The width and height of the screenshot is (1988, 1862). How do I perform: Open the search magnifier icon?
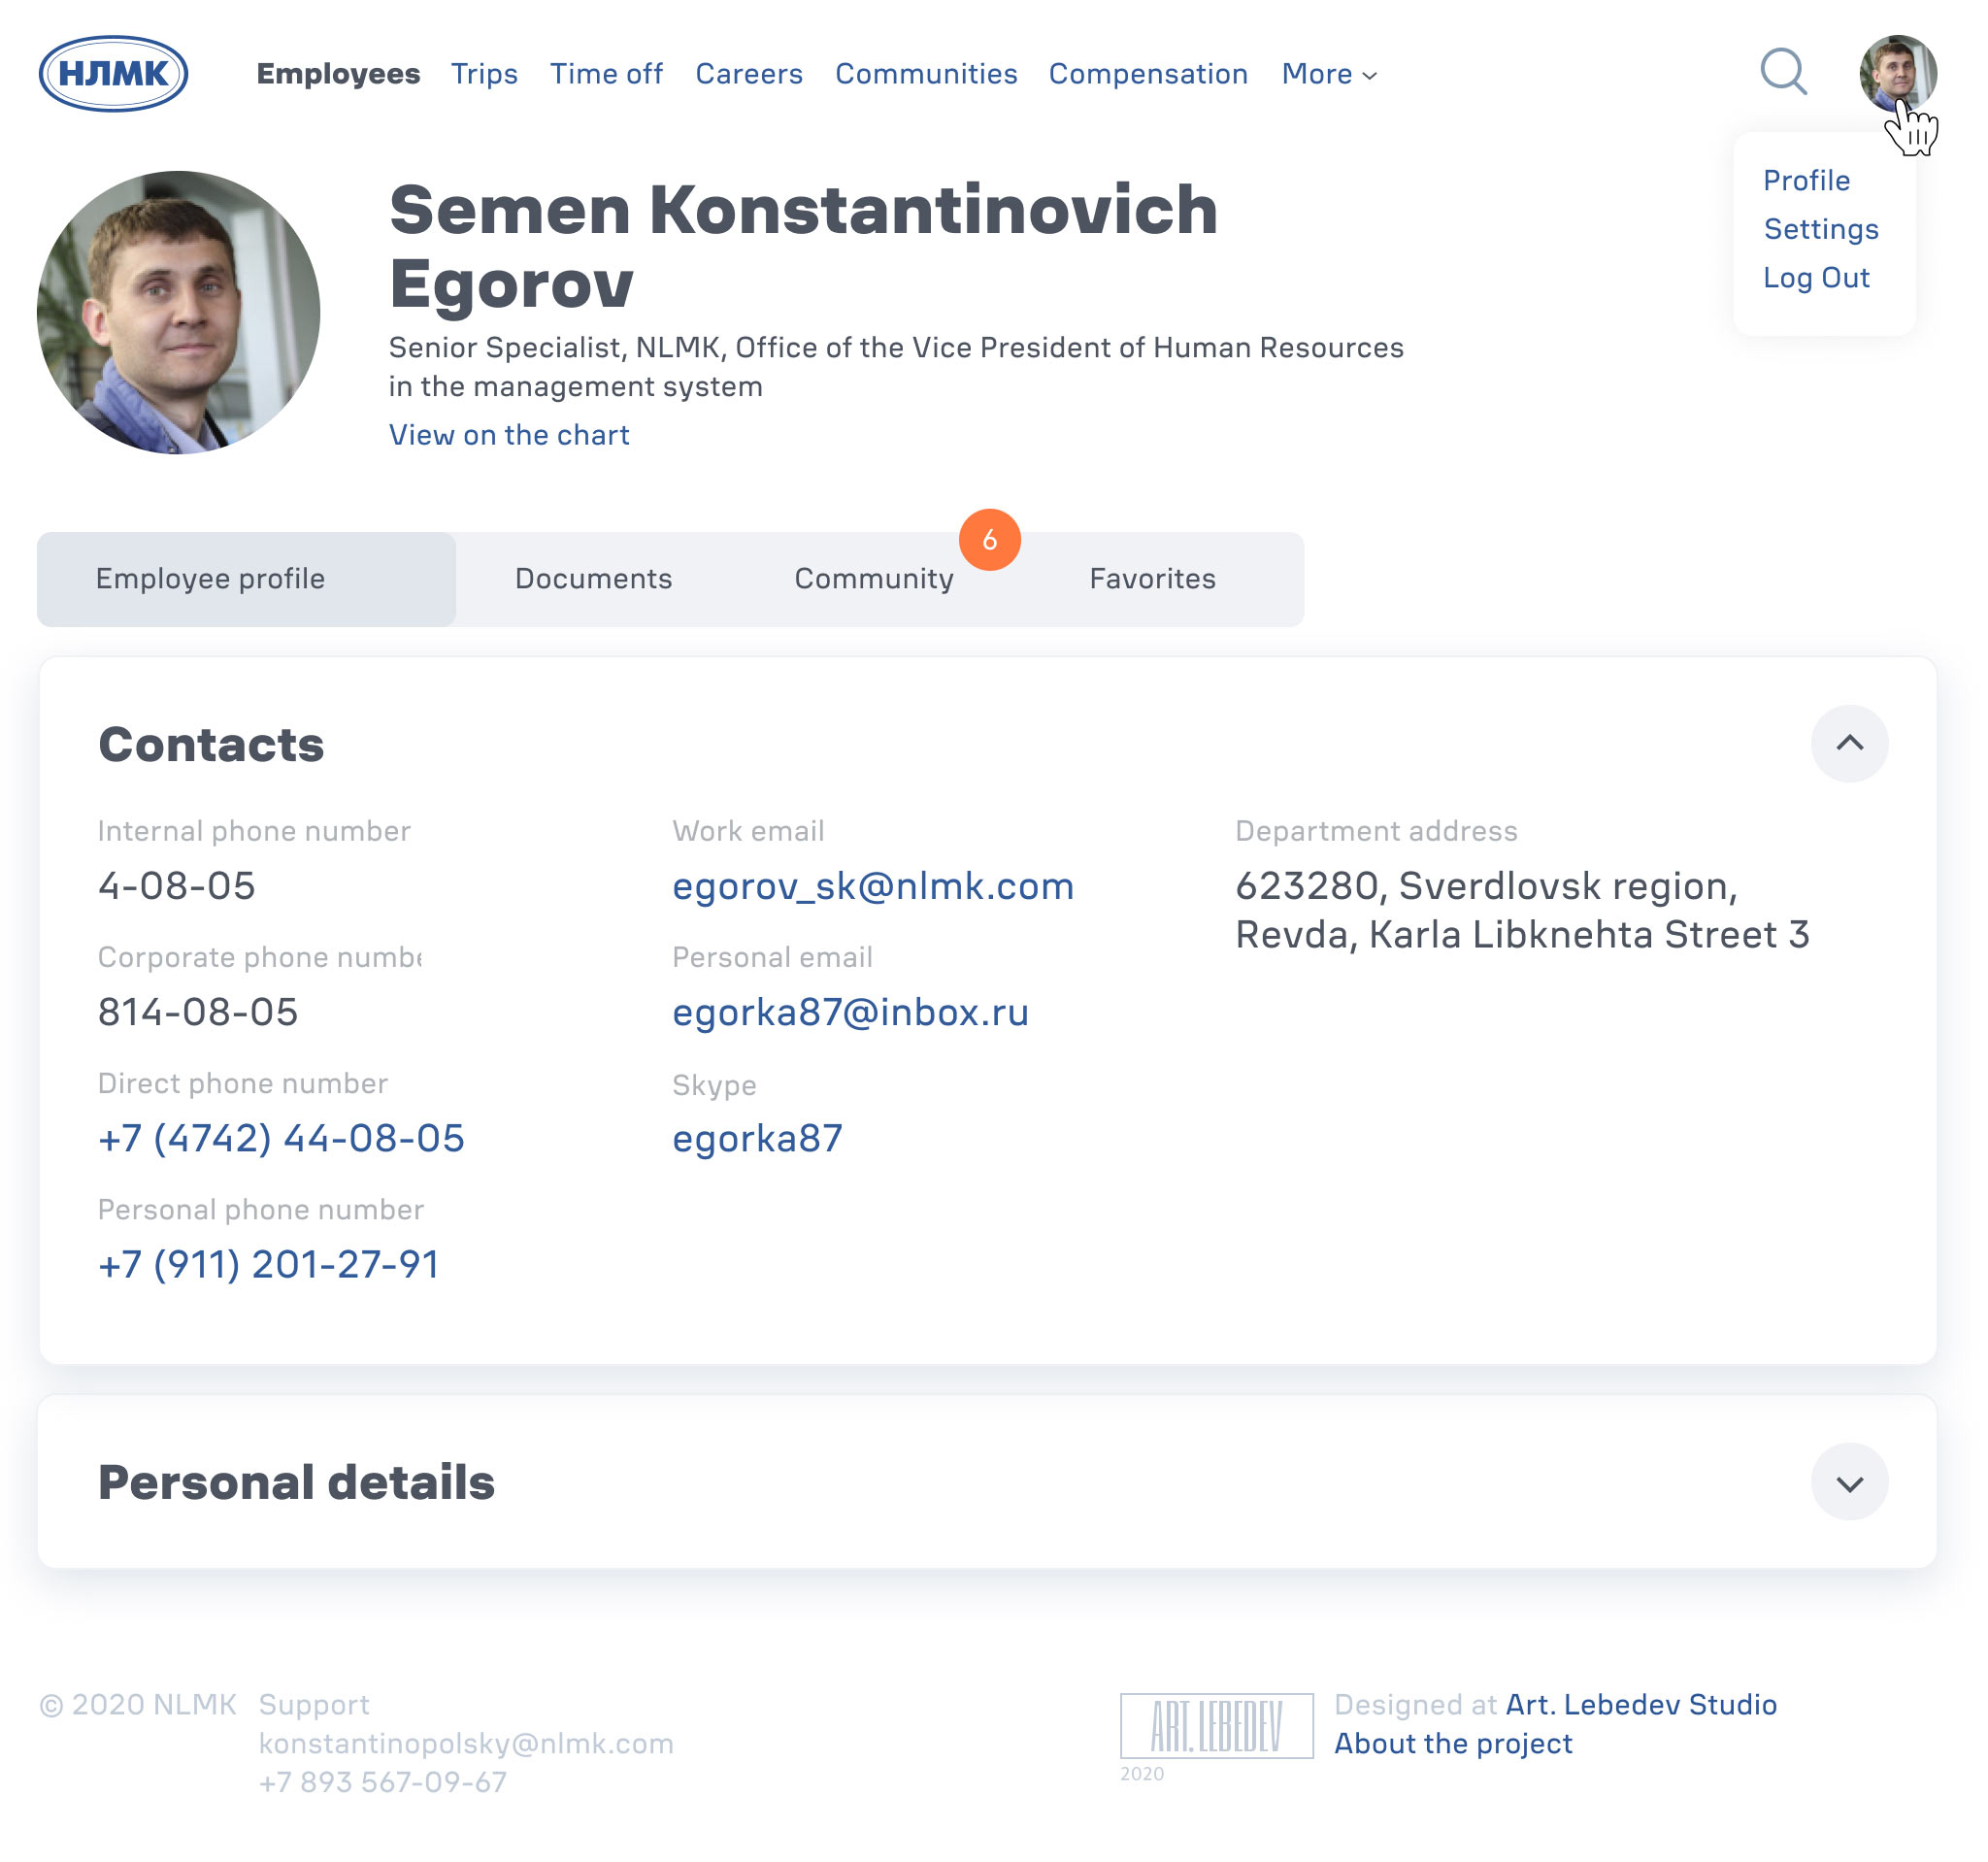[x=1783, y=72]
